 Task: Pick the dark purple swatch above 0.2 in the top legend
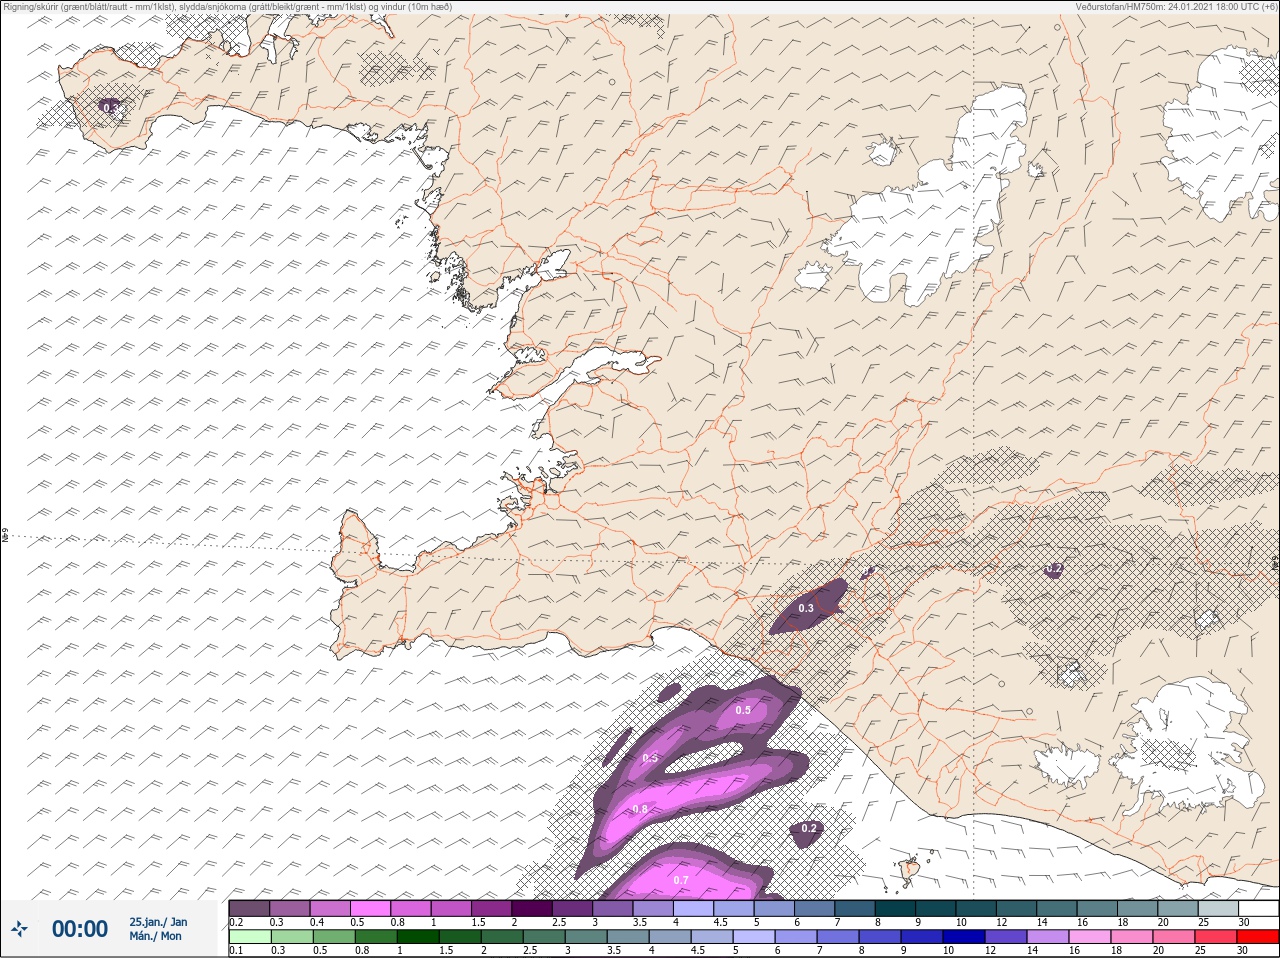(249, 908)
